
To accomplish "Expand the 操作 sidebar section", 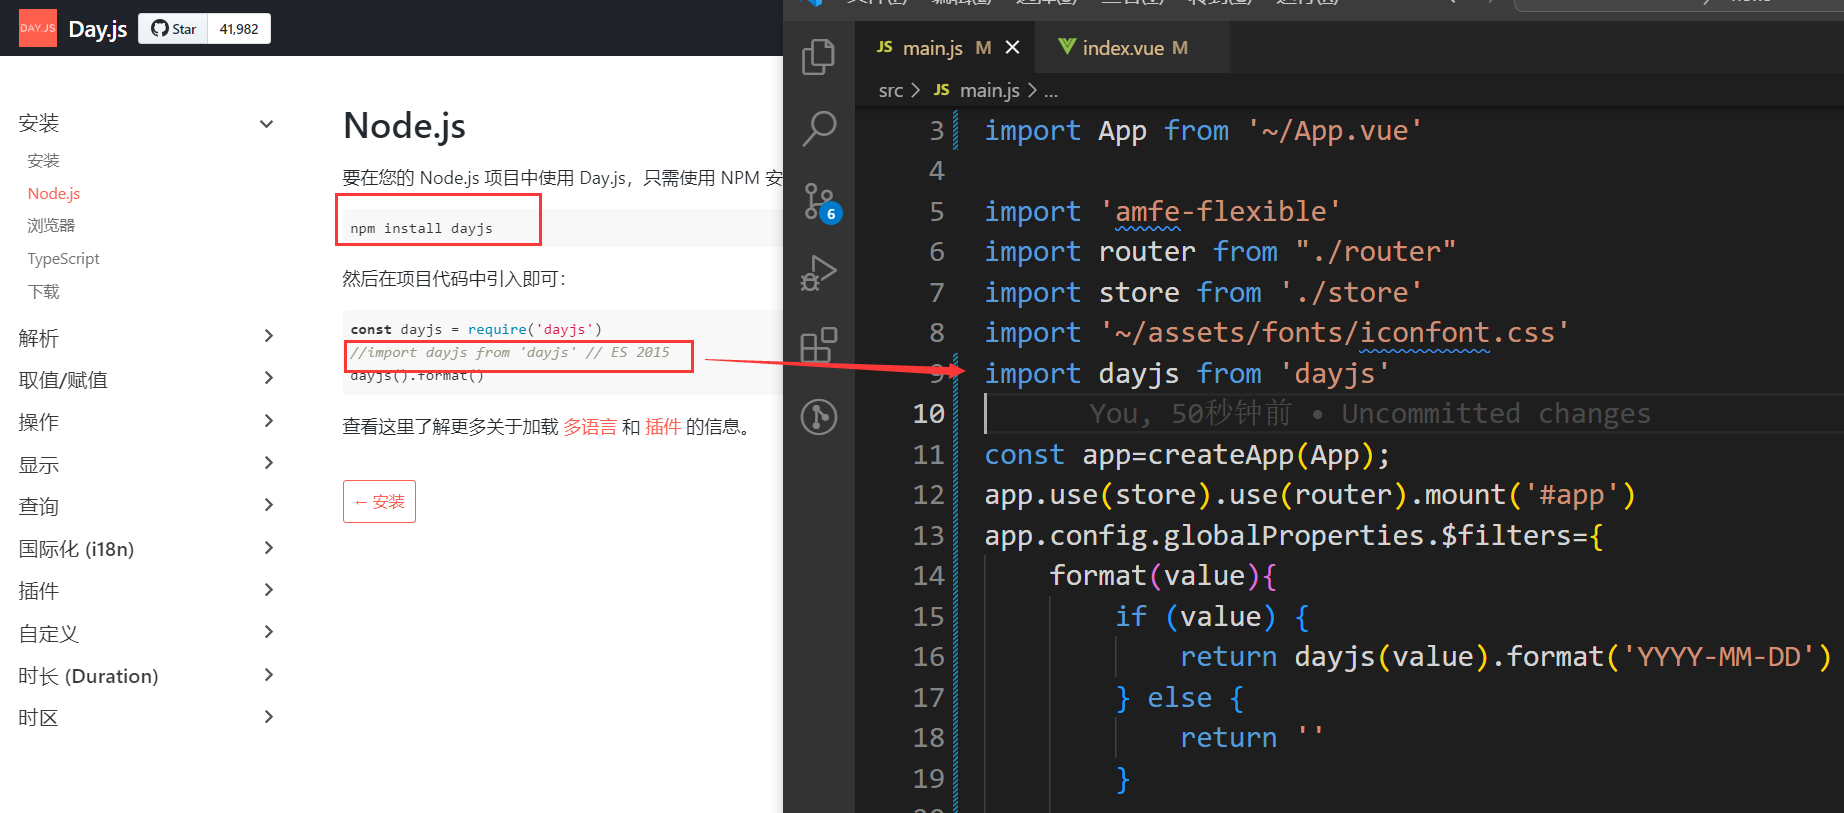I will pyautogui.click(x=267, y=421).
